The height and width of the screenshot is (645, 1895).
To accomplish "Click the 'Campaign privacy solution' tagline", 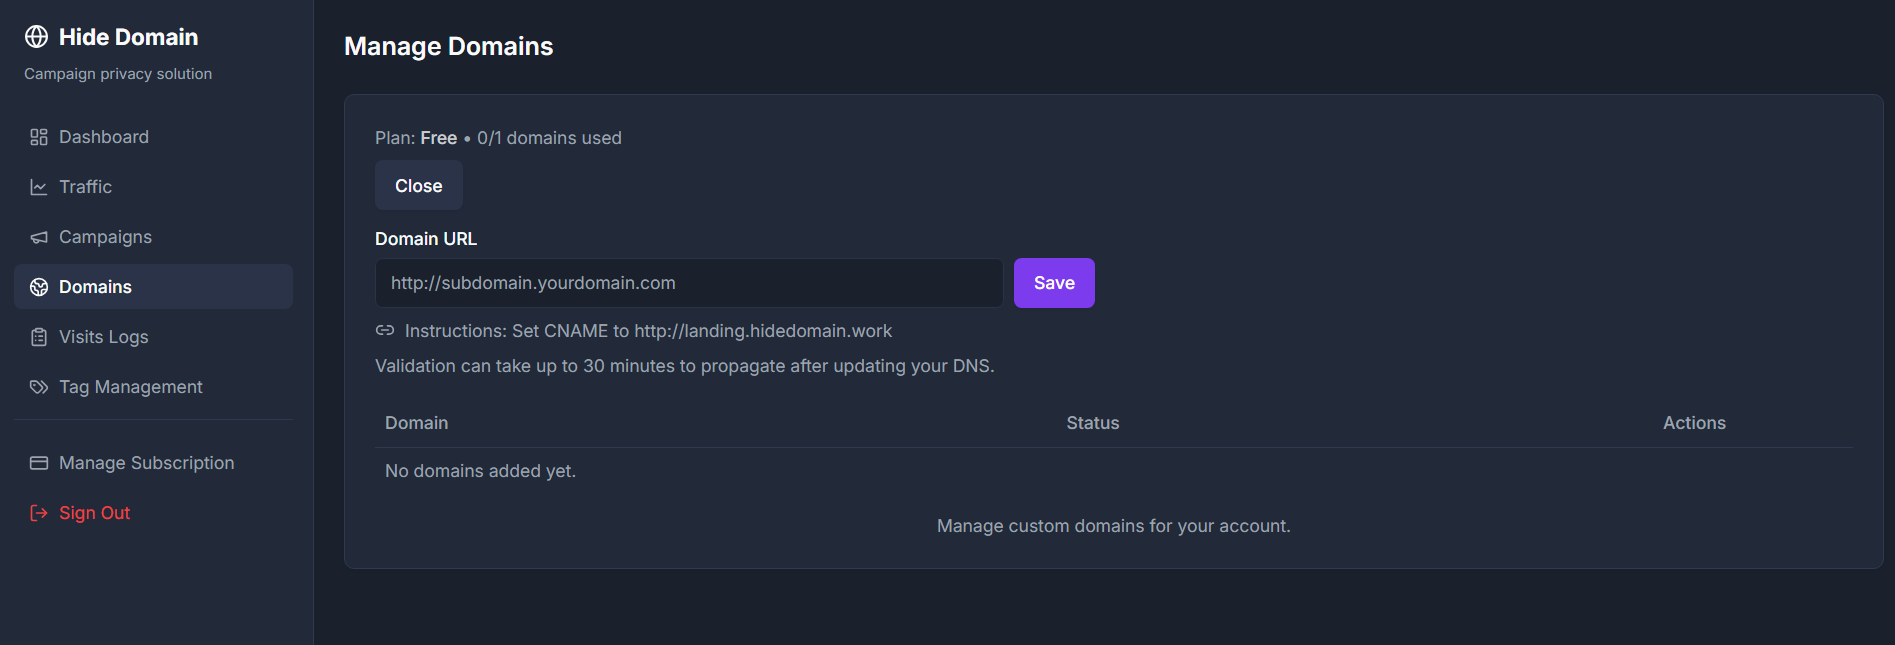I will (x=118, y=74).
